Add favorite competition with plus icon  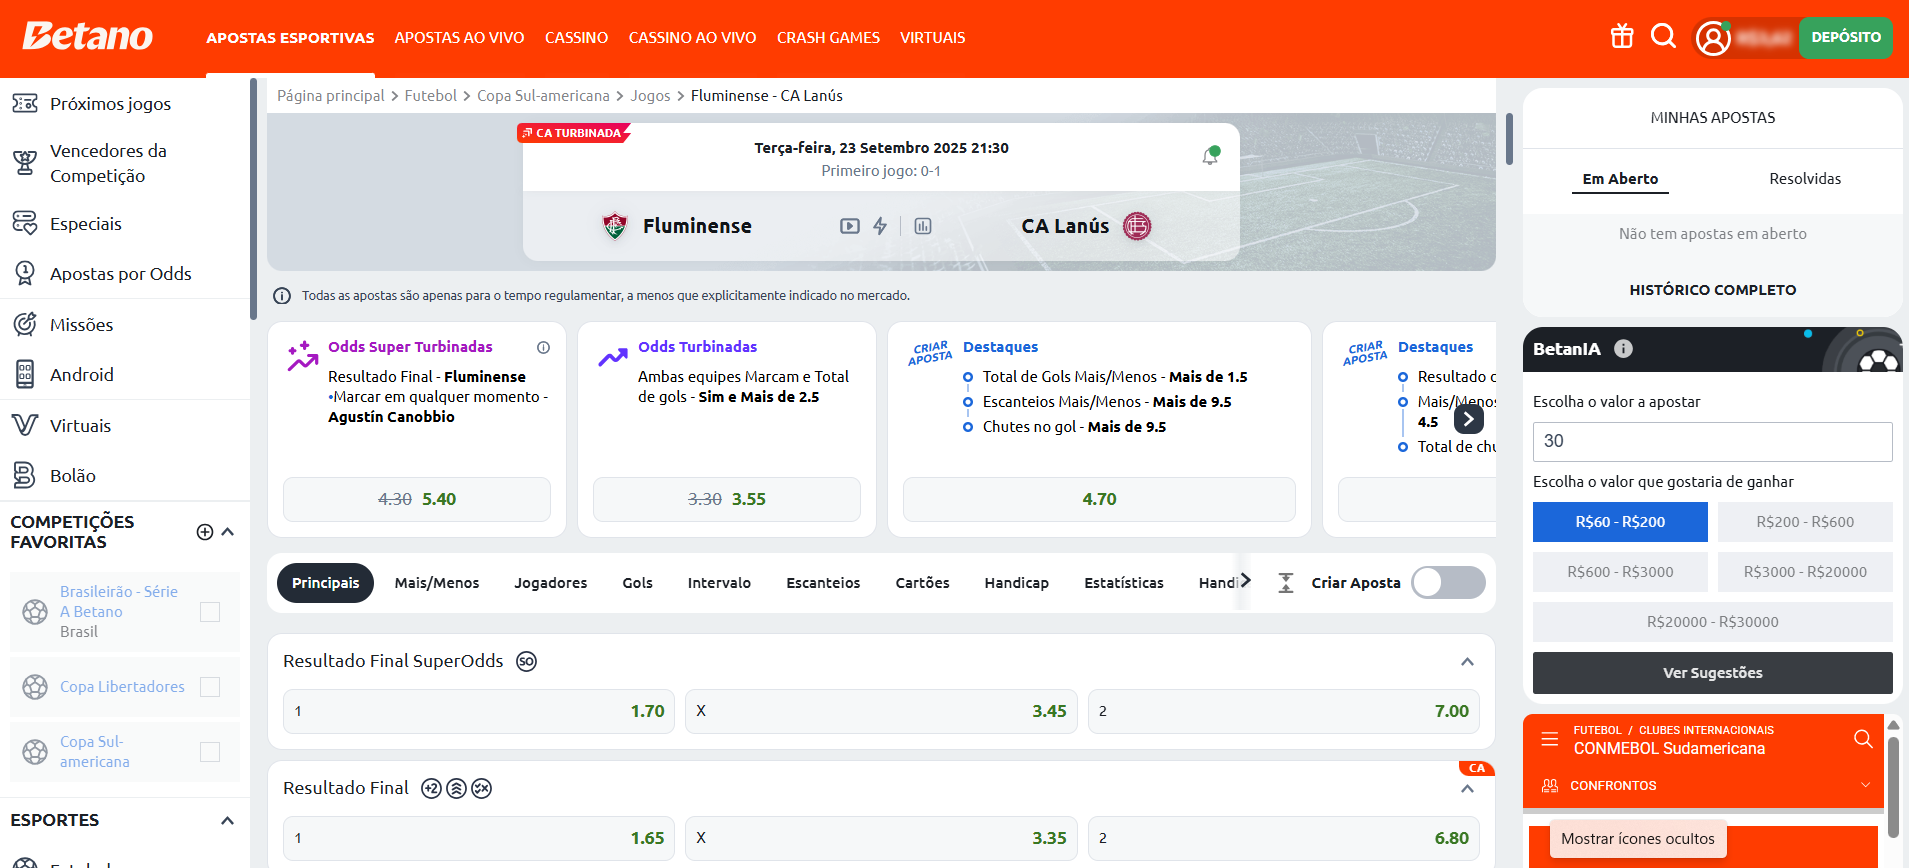(205, 532)
